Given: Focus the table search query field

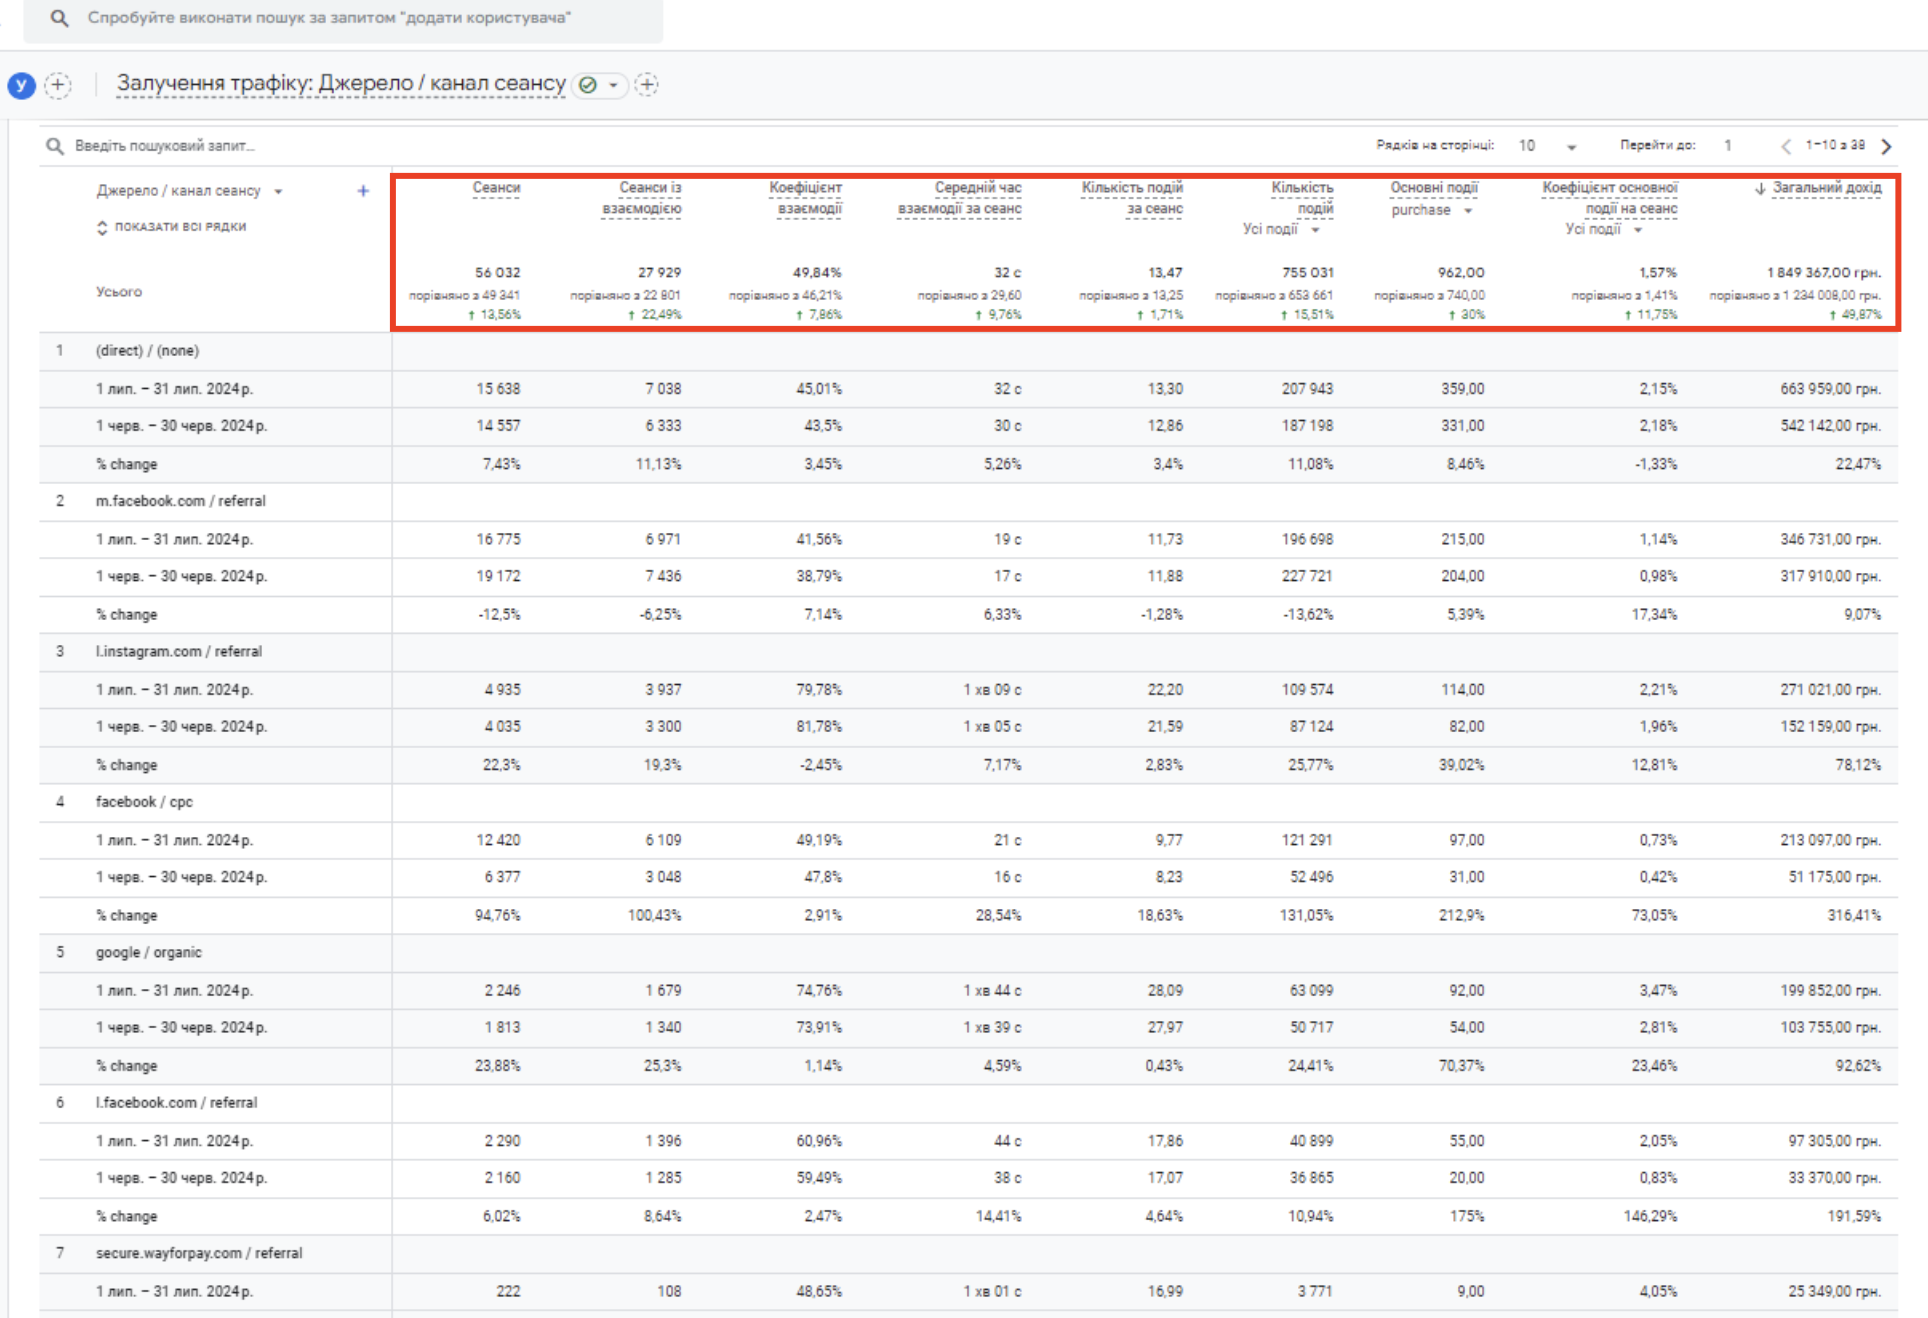Looking at the screenshot, I should pyautogui.click(x=166, y=146).
